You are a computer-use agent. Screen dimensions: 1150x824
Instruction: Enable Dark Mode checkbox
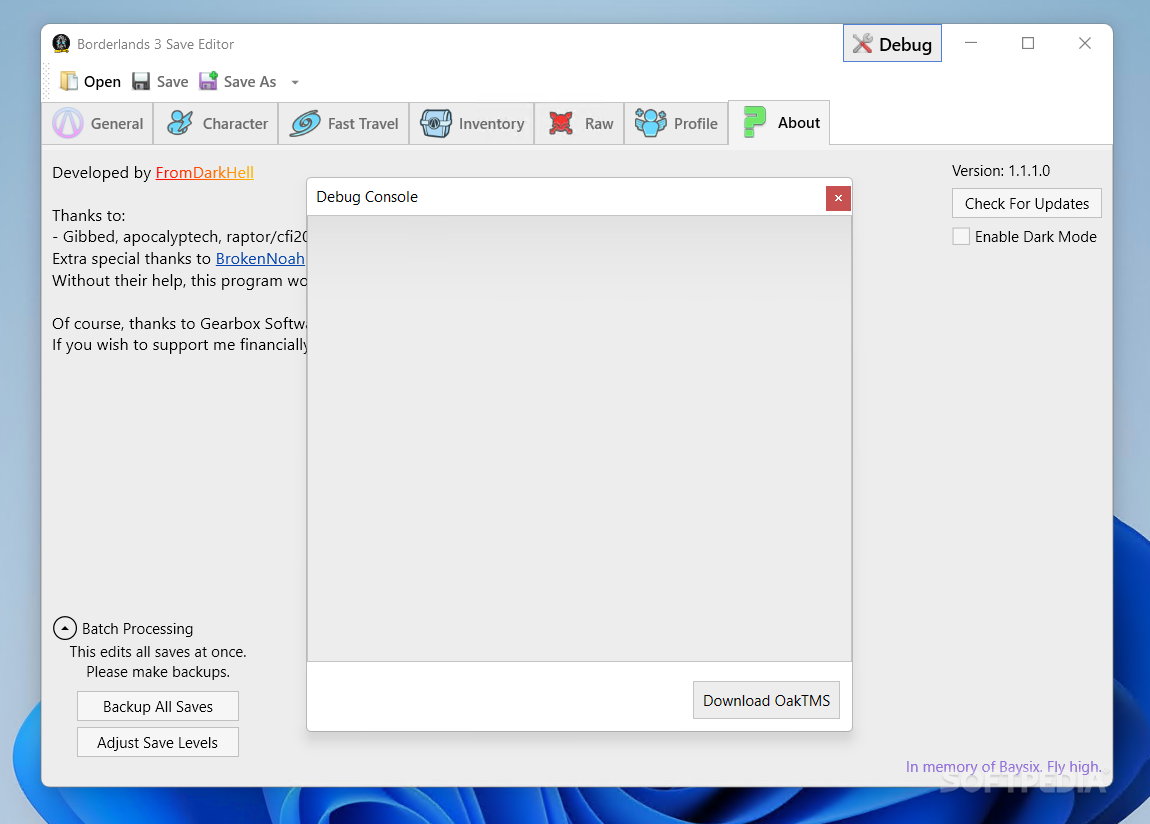[x=961, y=236]
